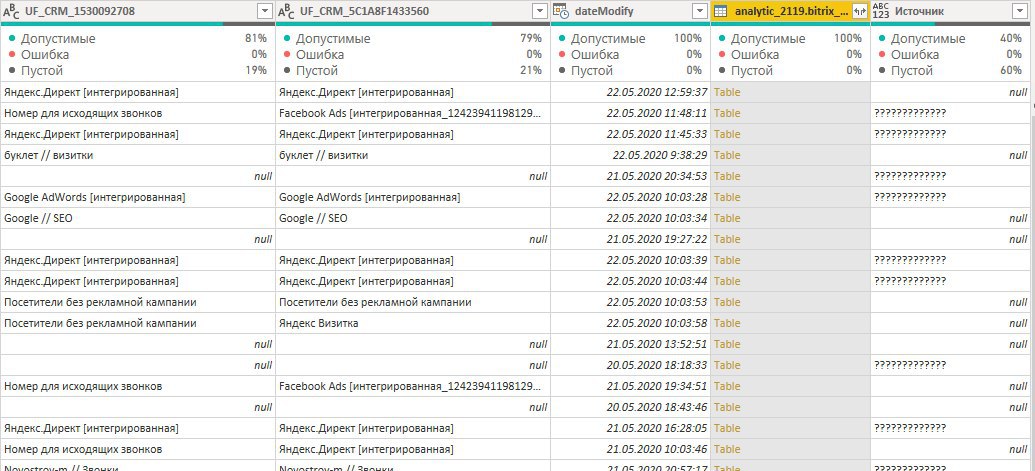The image size is (1035, 471).
Task: Select null UF_CRM_1530092708 cell in 19:27:22 row
Action: coord(137,239)
